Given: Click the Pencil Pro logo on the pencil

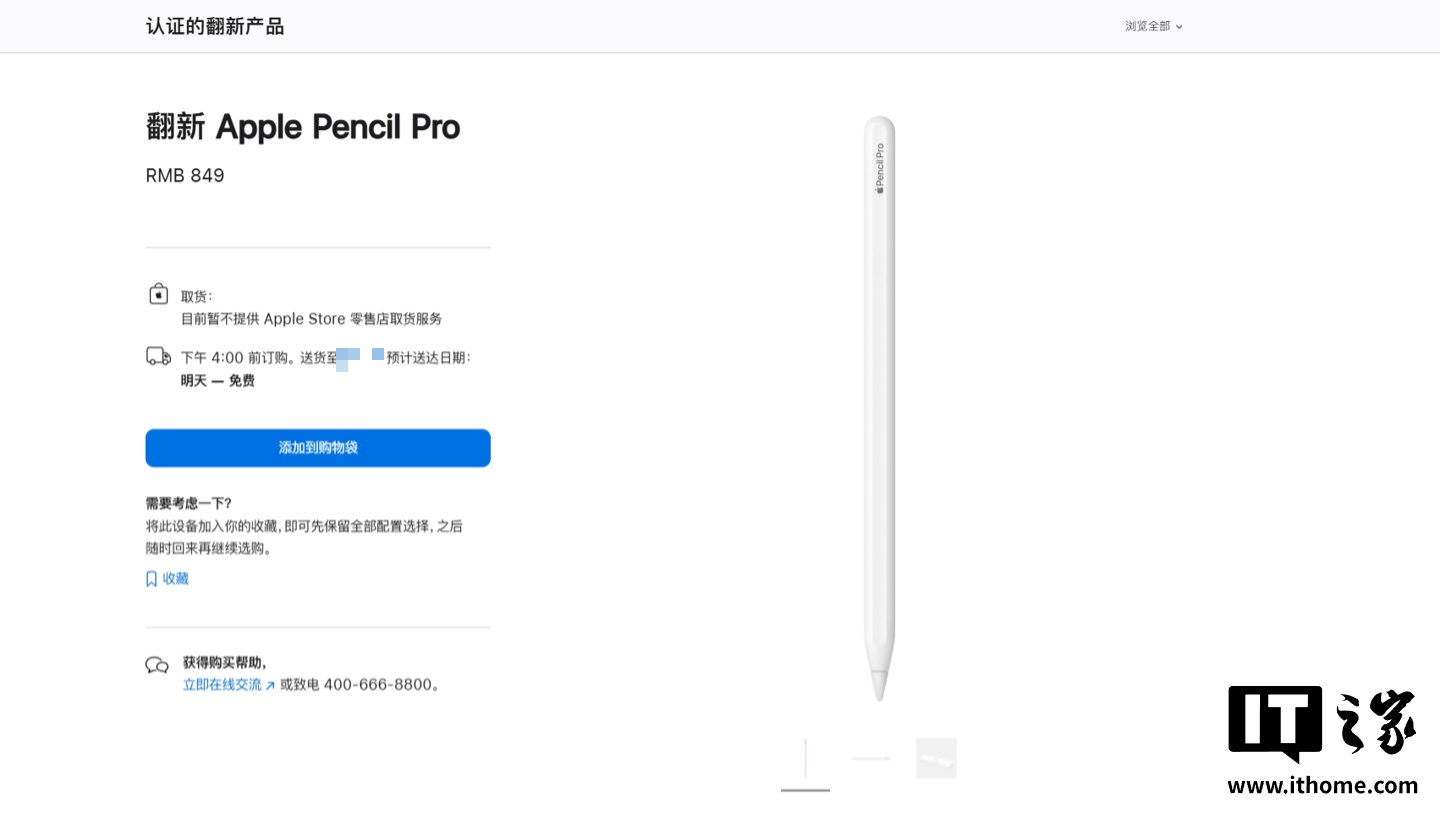Looking at the screenshot, I should pos(880,168).
